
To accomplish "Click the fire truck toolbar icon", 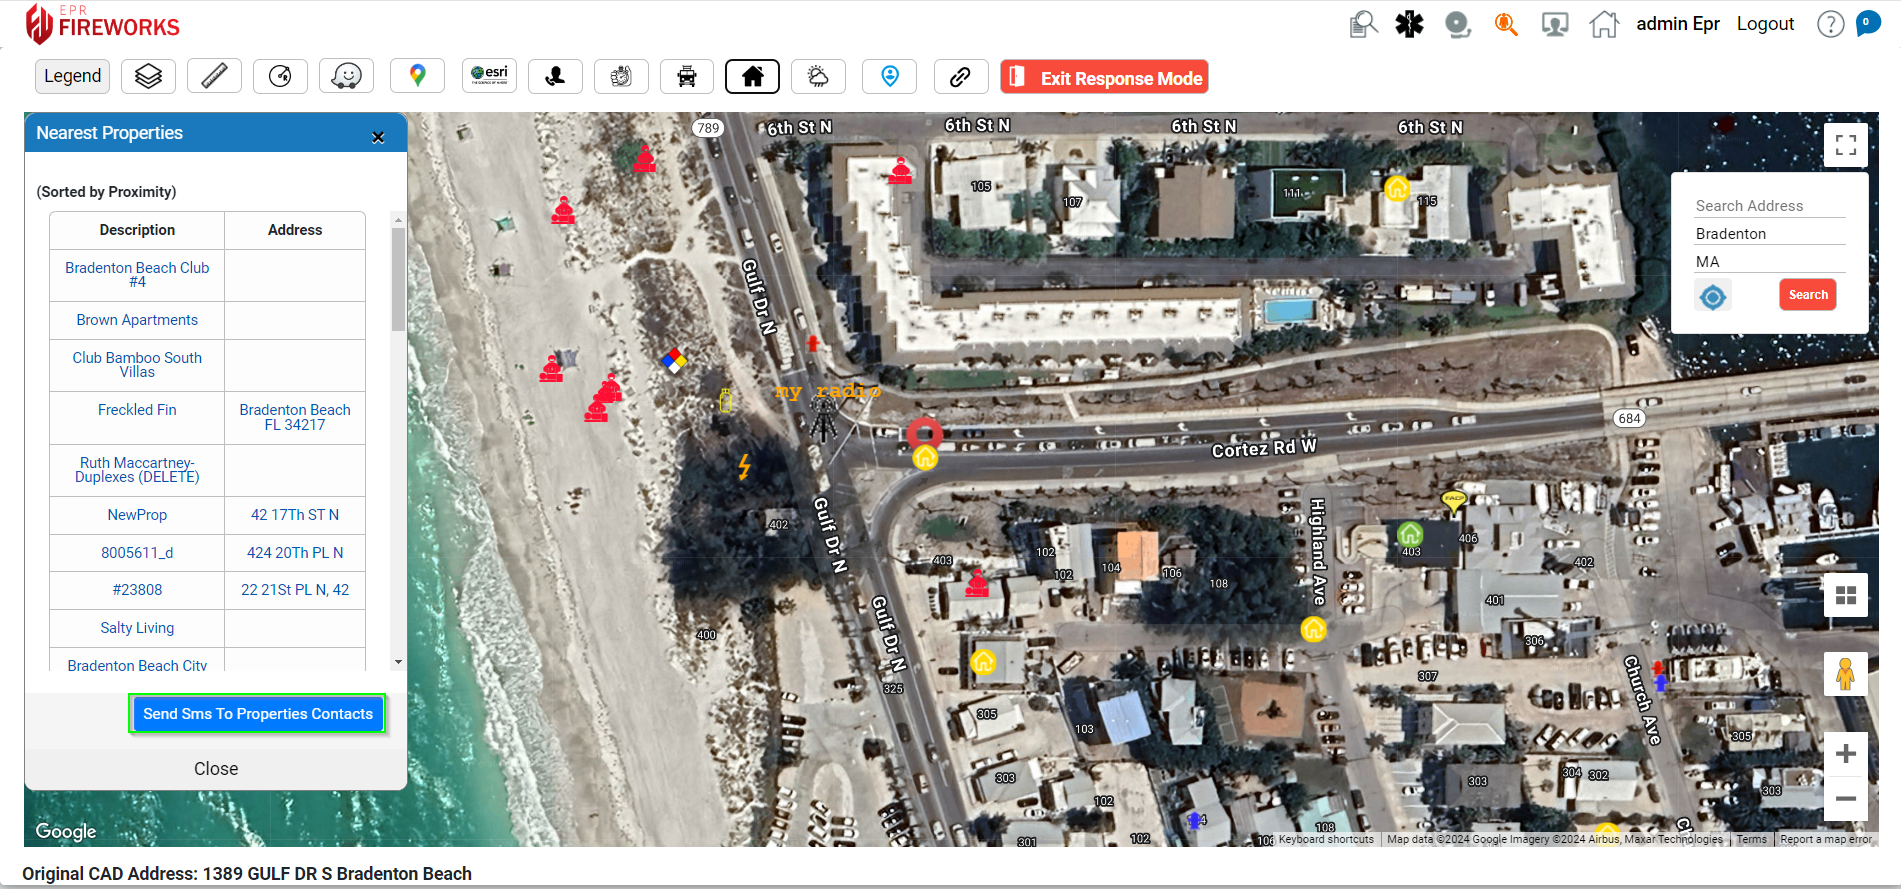I will pyautogui.click(x=687, y=76).
